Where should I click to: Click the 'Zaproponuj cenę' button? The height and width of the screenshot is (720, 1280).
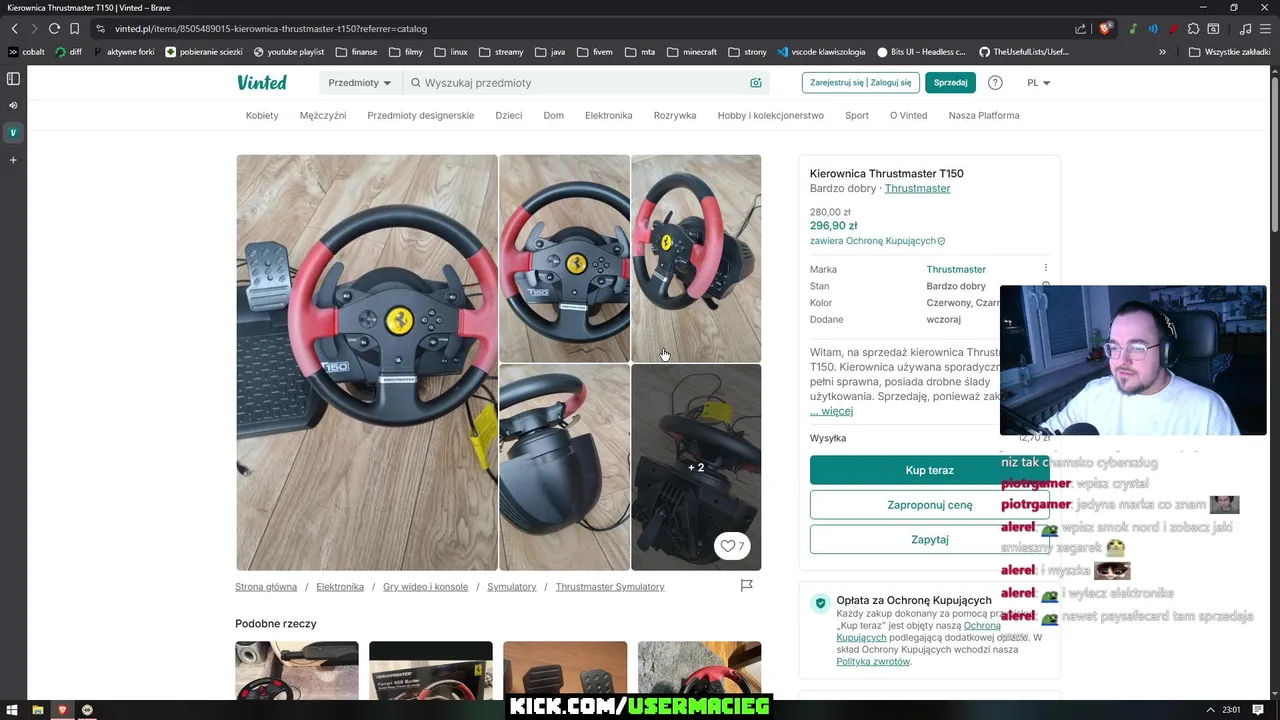[x=929, y=505]
